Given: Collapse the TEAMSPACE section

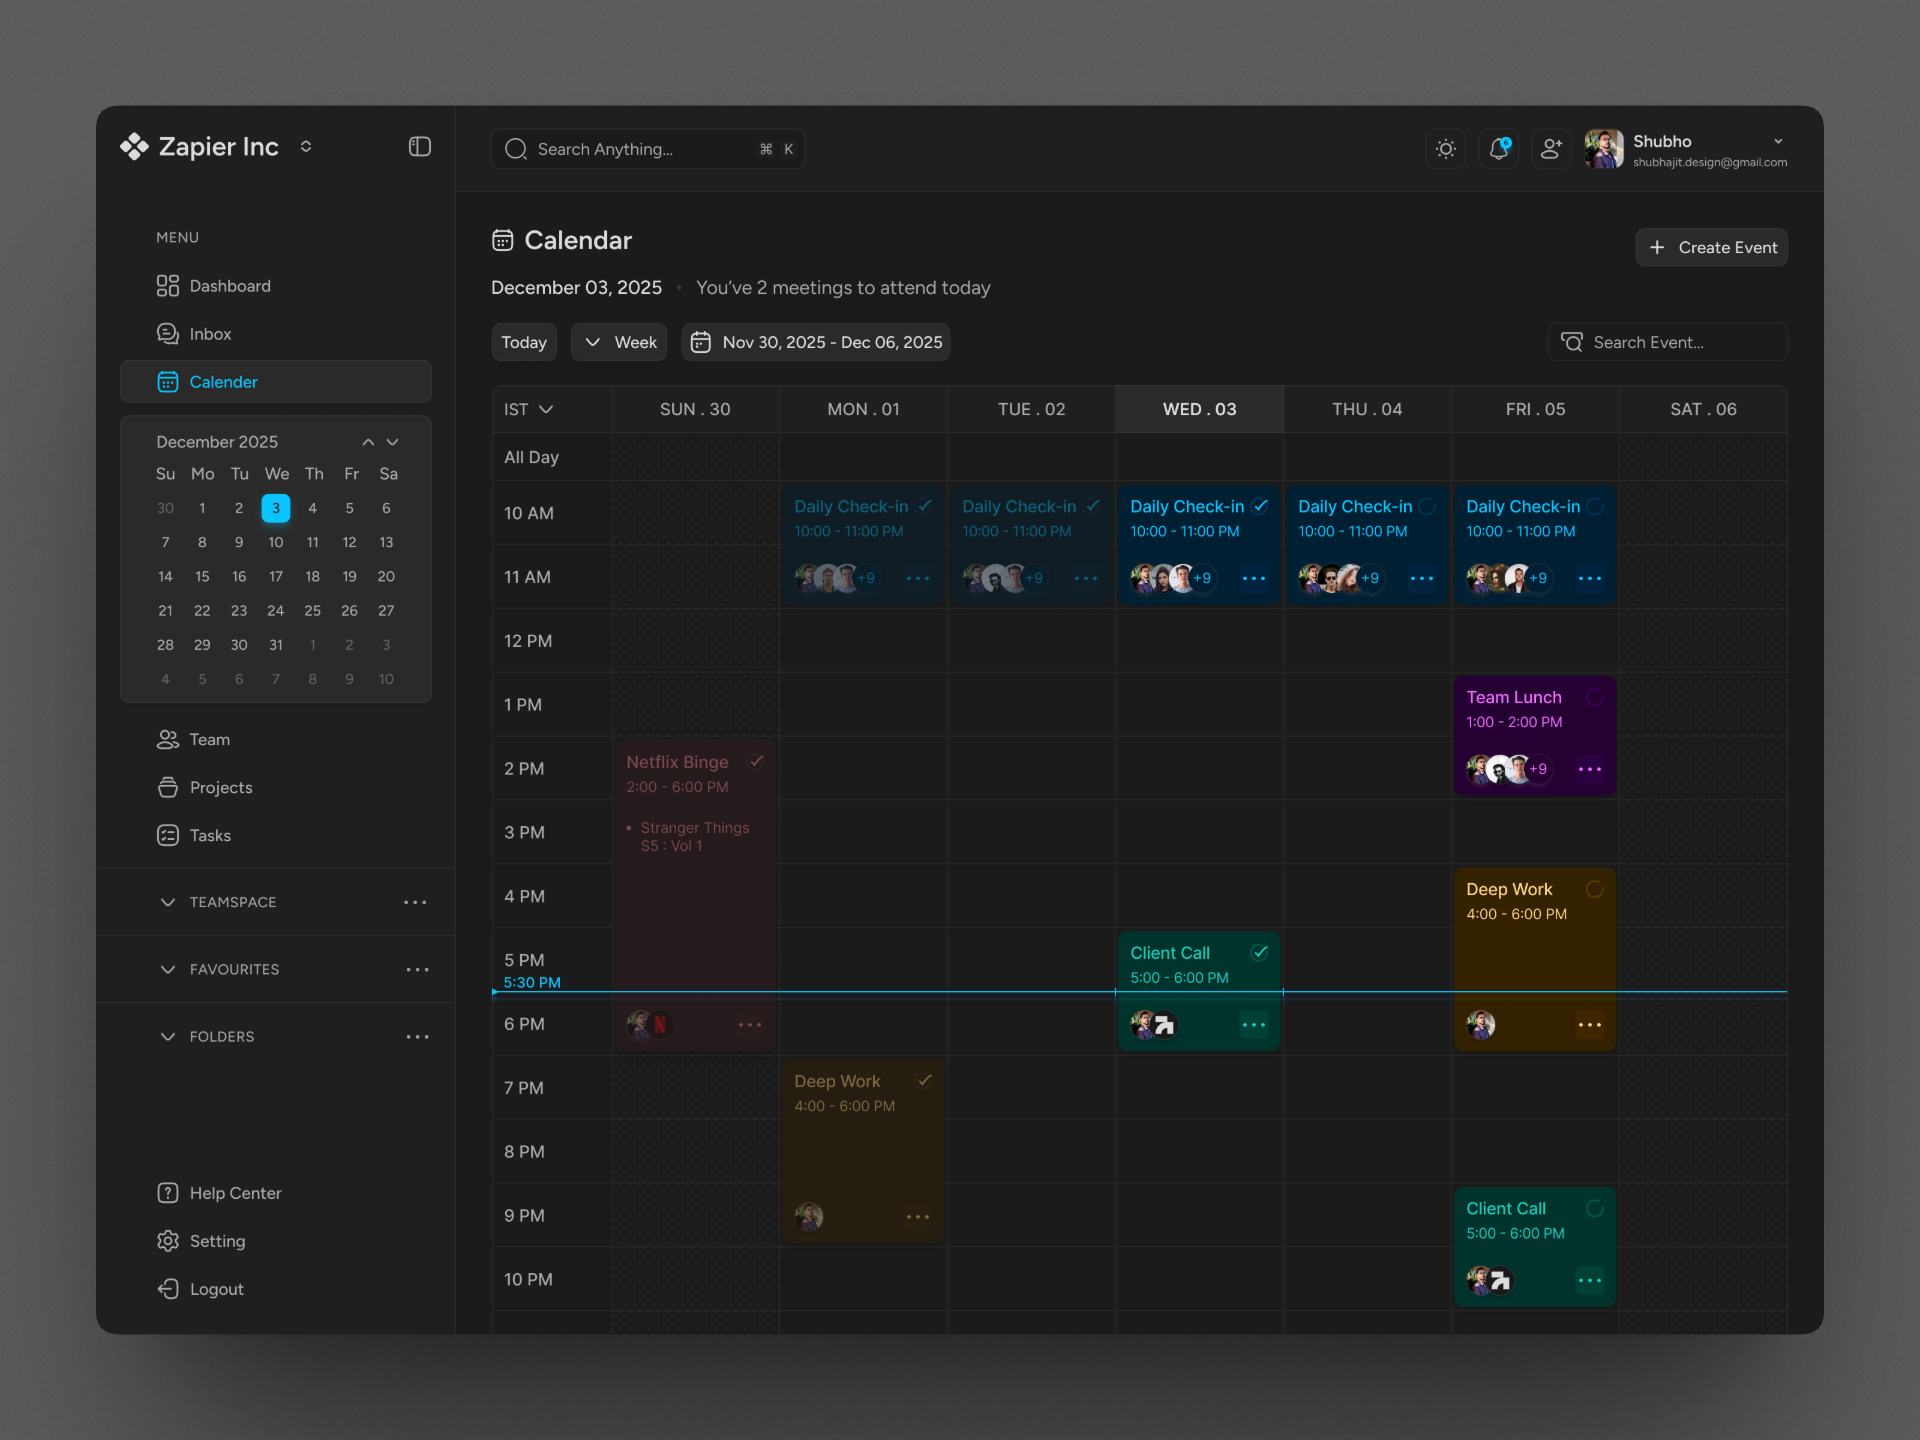Looking at the screenshot, I should pyautogui.click(x=168, y=902).
